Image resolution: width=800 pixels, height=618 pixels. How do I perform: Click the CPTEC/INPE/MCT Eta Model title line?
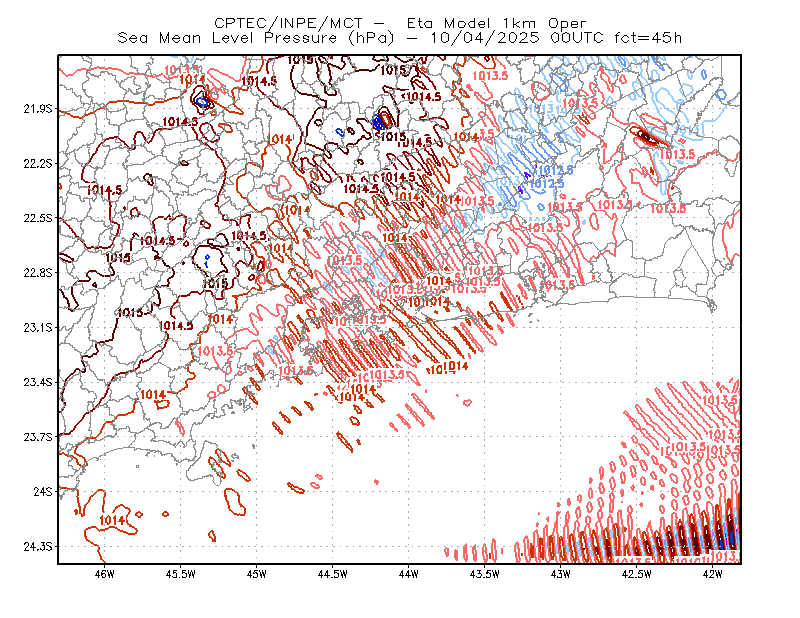coord(400,23)
